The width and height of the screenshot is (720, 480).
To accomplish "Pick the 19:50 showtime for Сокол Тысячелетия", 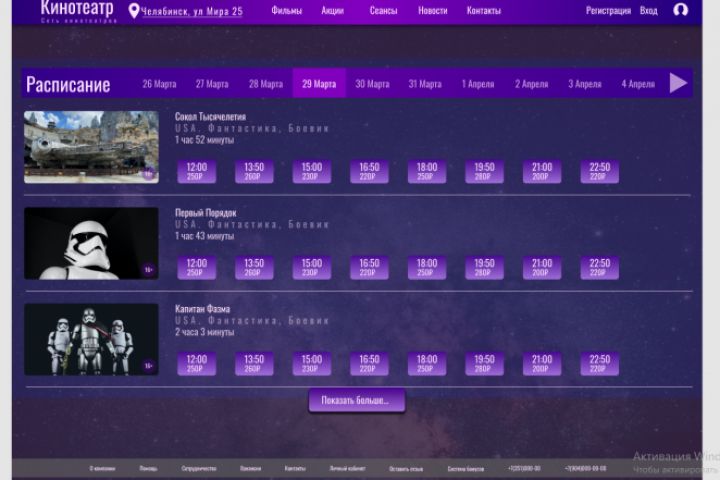I will click(484, 171).
